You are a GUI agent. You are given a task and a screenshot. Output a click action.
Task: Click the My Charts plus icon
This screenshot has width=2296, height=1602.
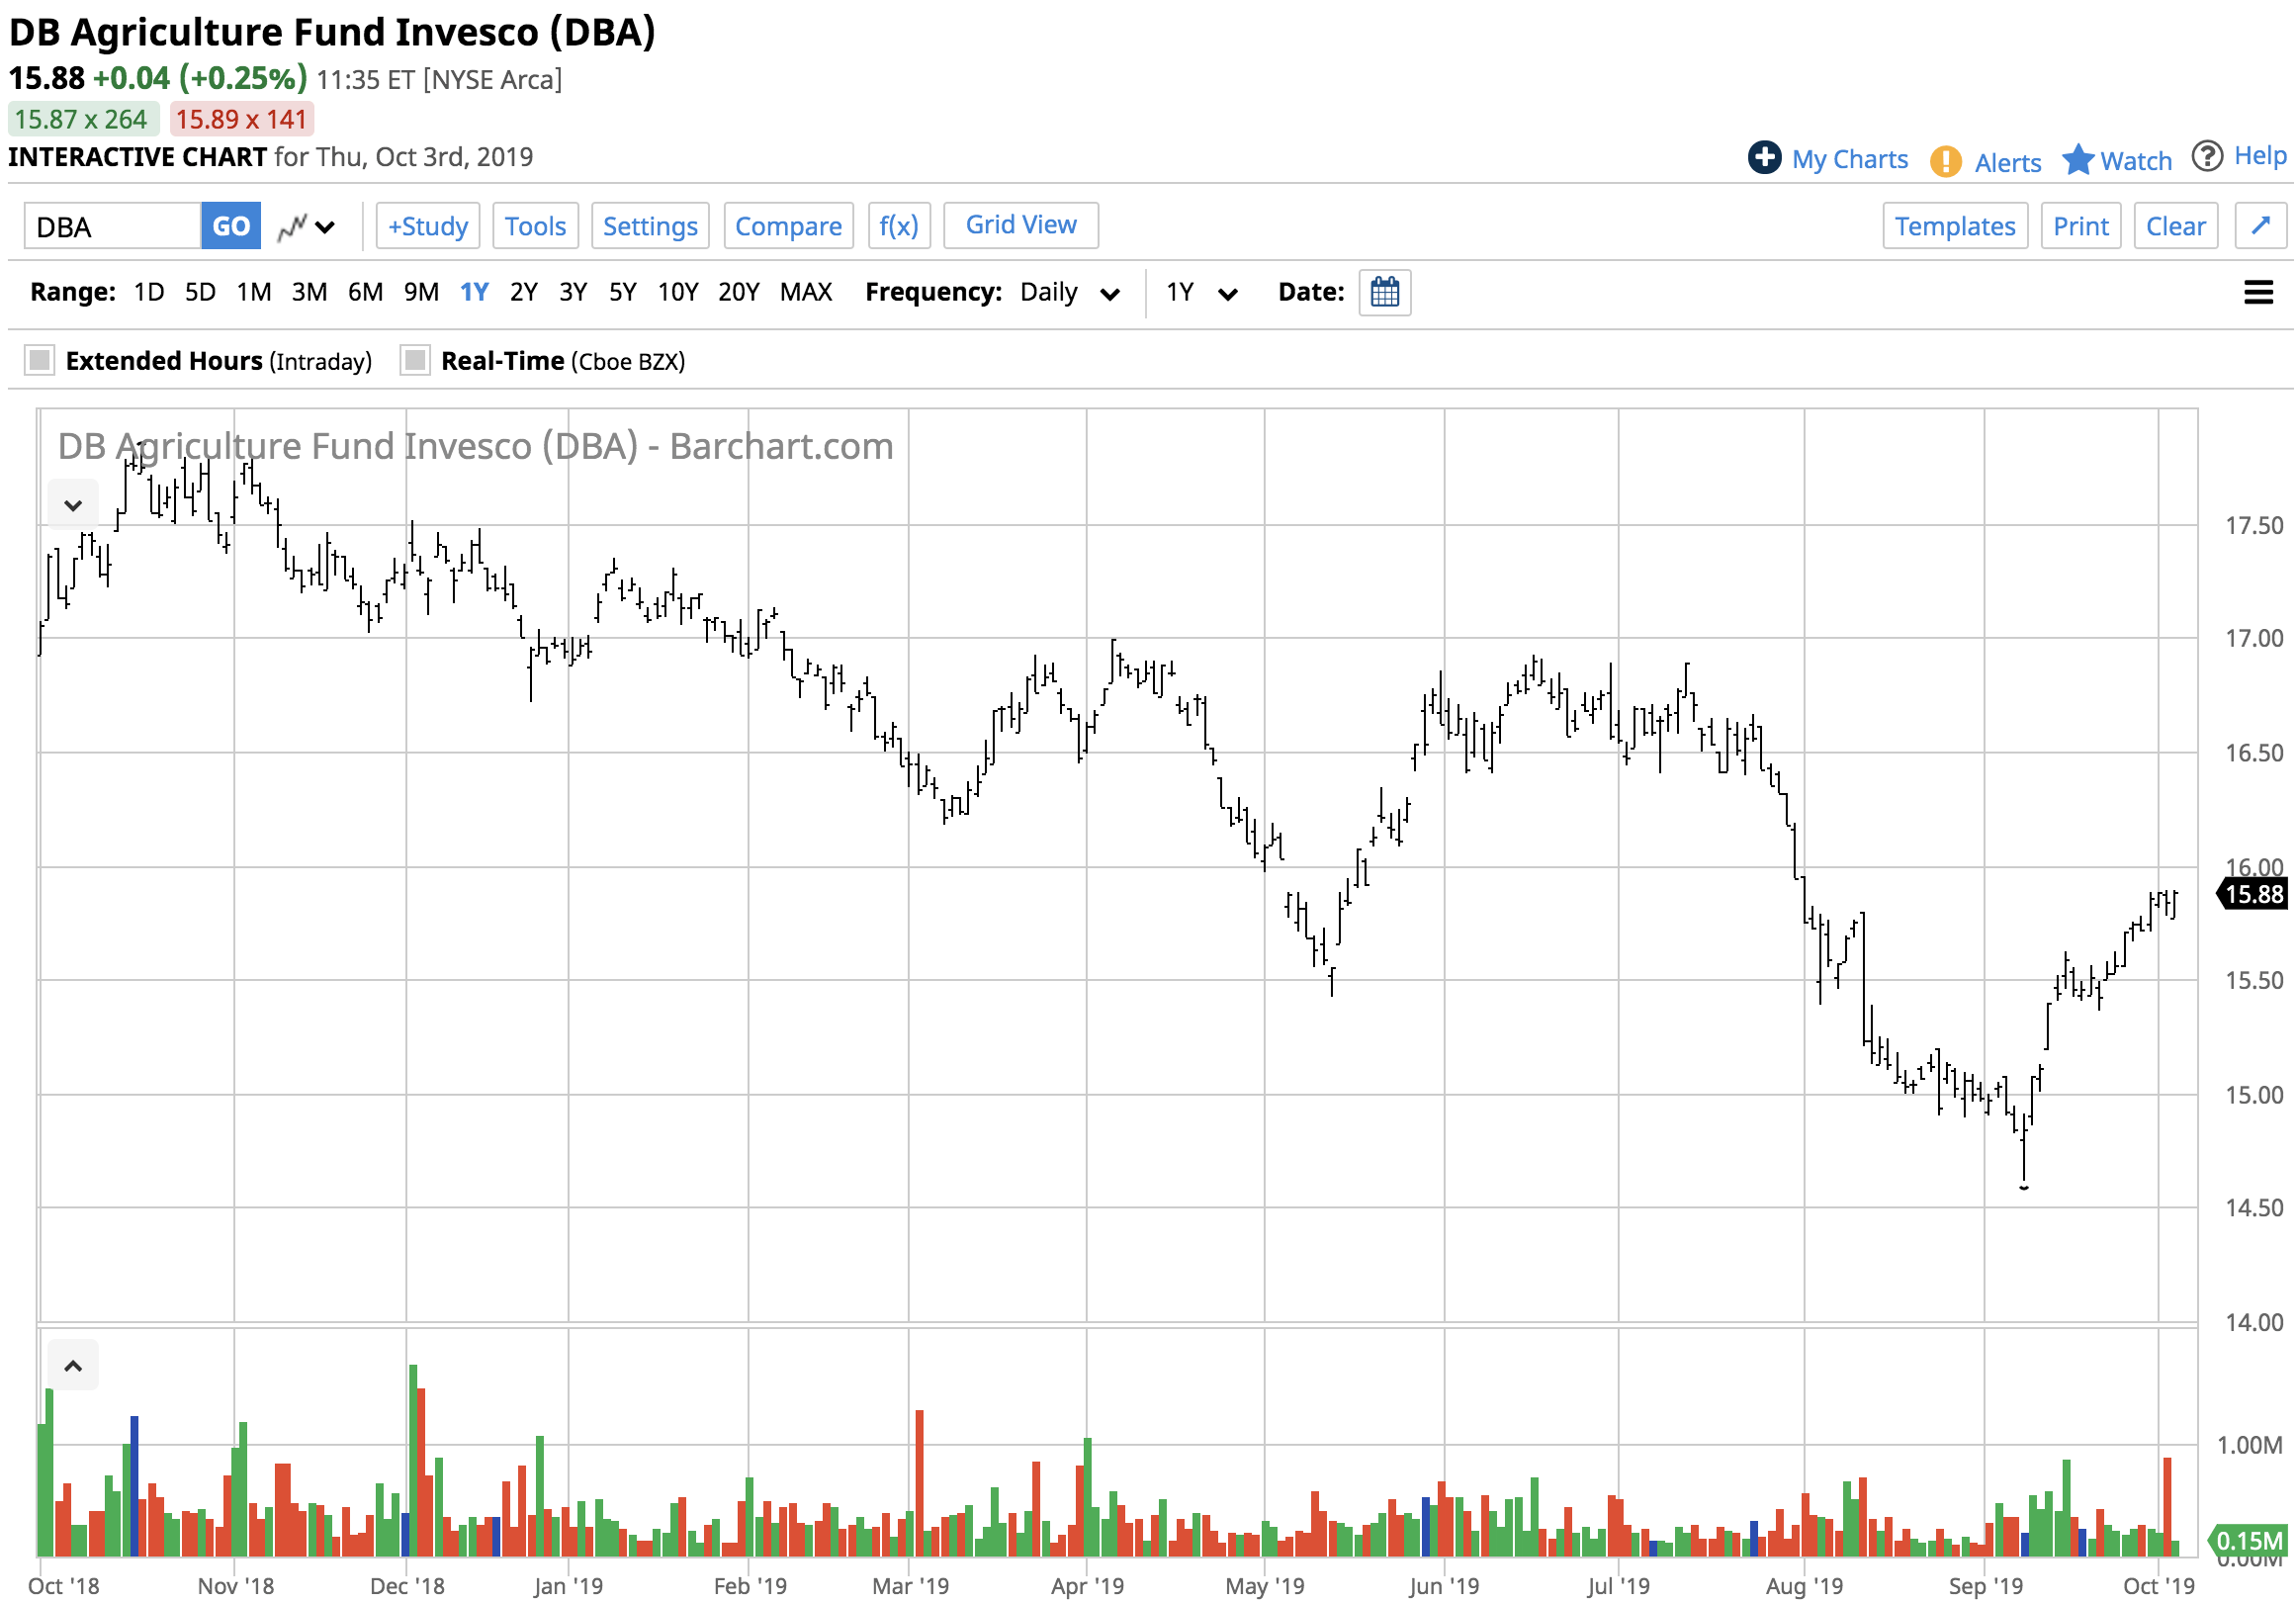point(1764,157)
